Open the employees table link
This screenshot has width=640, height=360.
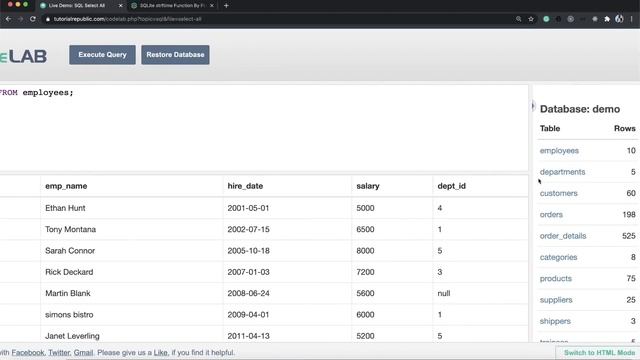pyautogui.click(x=559, y=151)
